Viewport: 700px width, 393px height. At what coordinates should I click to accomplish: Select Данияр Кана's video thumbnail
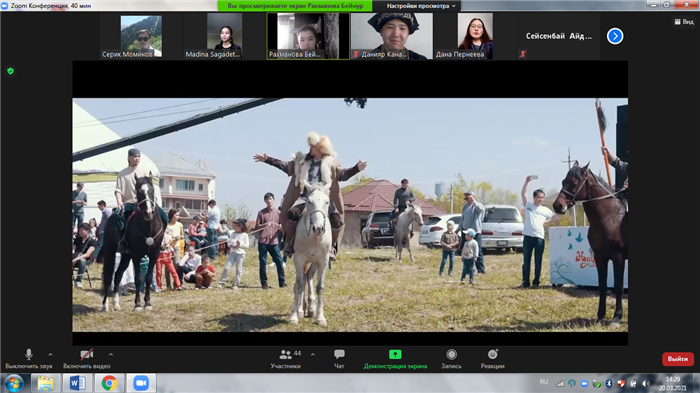point(392,36)
